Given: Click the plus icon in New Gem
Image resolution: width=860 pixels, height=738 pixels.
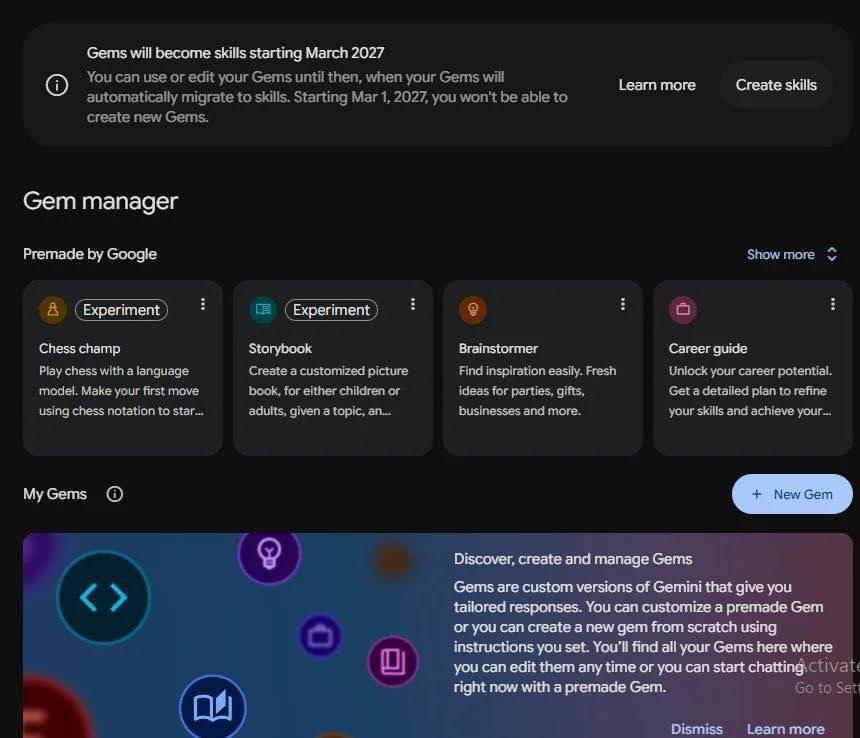Looking at the screenshot, I should 756,494.
